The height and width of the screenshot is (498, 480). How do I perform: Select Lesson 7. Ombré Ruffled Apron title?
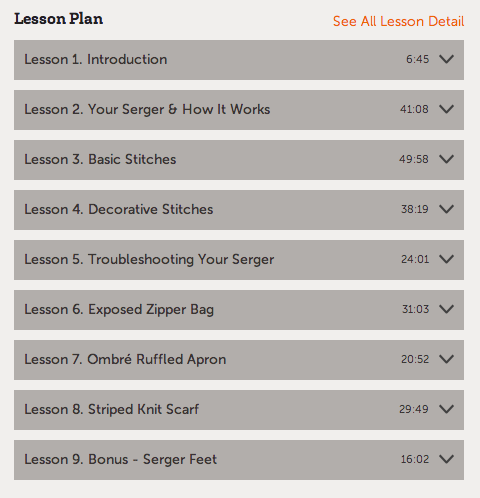click(125, 359)
